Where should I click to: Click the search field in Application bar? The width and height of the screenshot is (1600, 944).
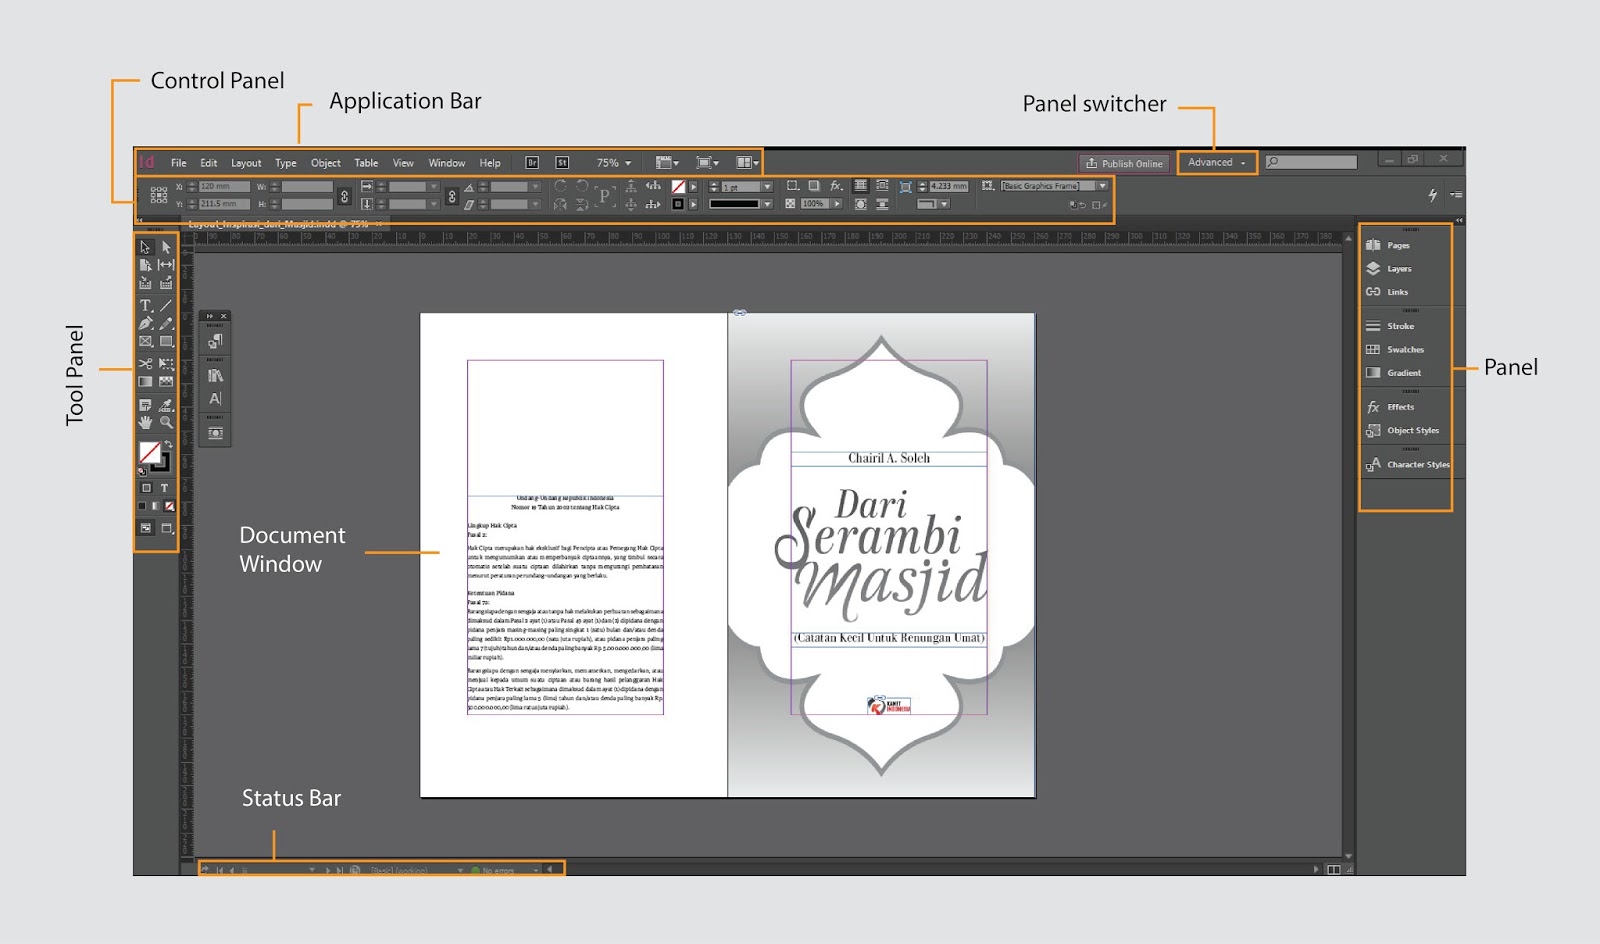click(x=1311, y=162)
